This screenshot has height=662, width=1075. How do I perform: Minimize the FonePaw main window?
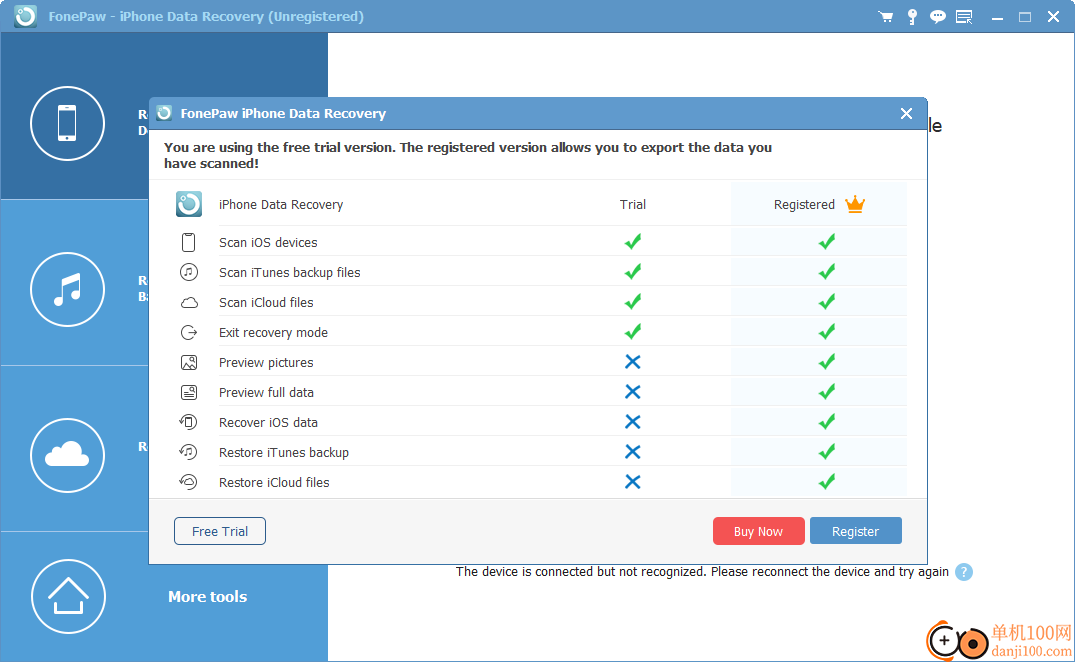[x=998, y=17]
